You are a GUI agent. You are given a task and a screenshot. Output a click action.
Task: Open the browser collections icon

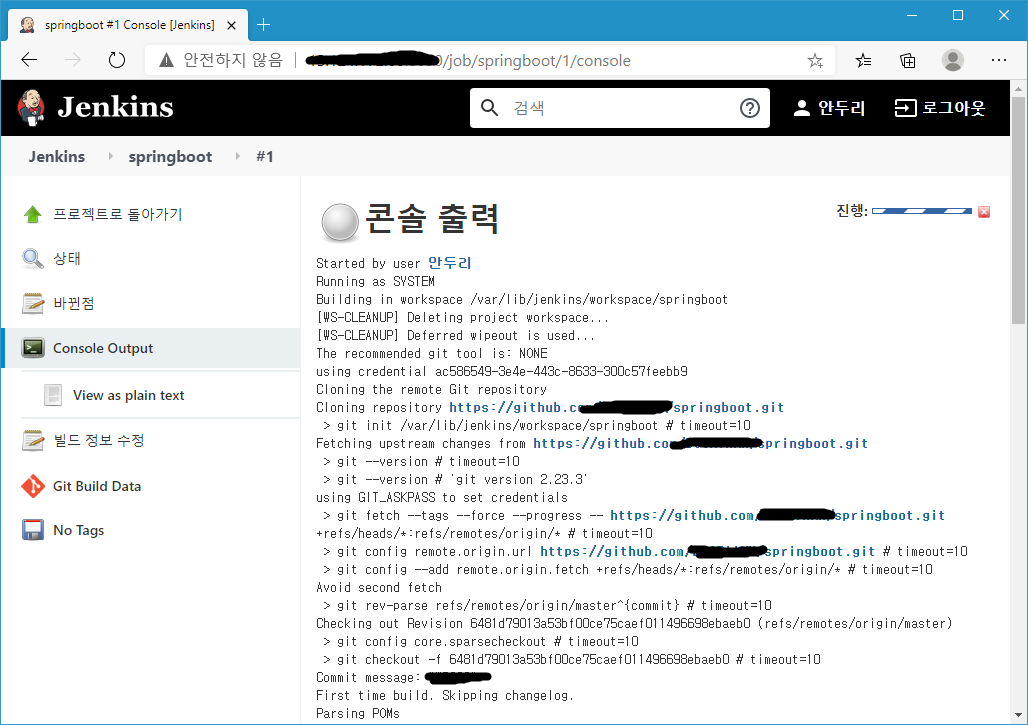tap(908, 61)
